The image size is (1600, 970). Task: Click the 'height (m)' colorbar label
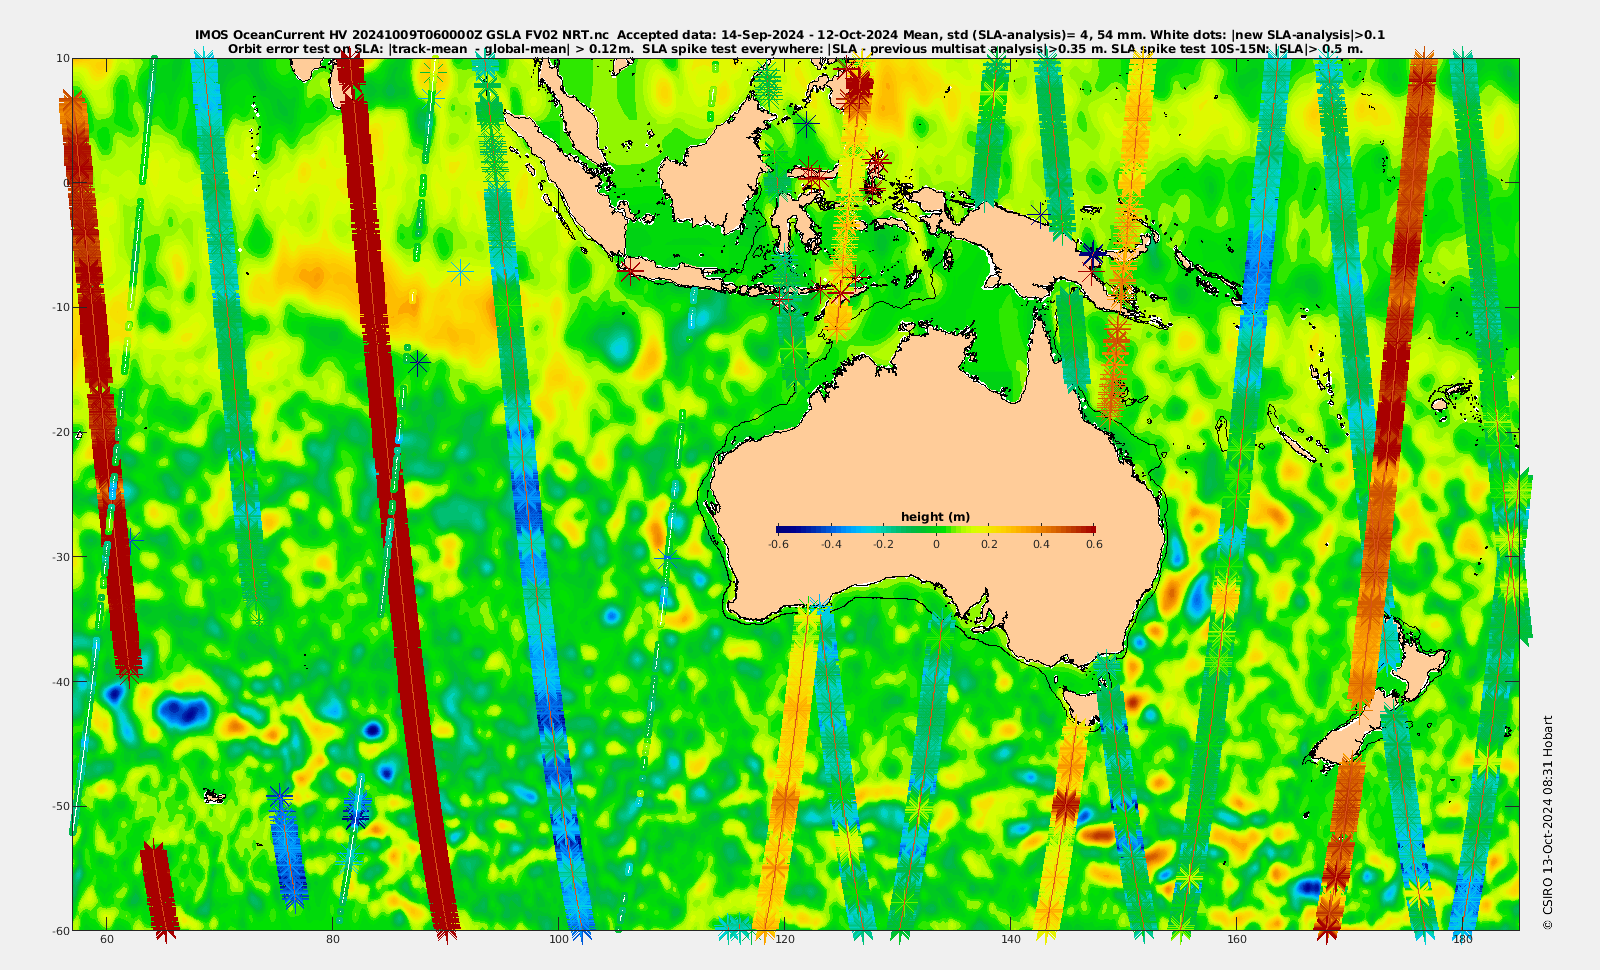point(935,517)
